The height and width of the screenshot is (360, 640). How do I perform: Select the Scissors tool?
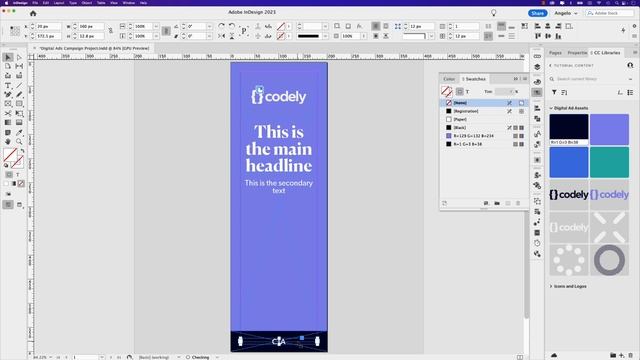click(8, 113)
